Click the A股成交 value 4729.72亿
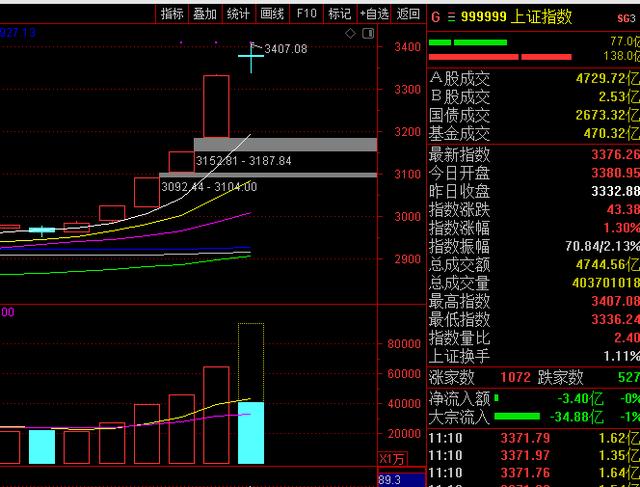 click(607, 78)
